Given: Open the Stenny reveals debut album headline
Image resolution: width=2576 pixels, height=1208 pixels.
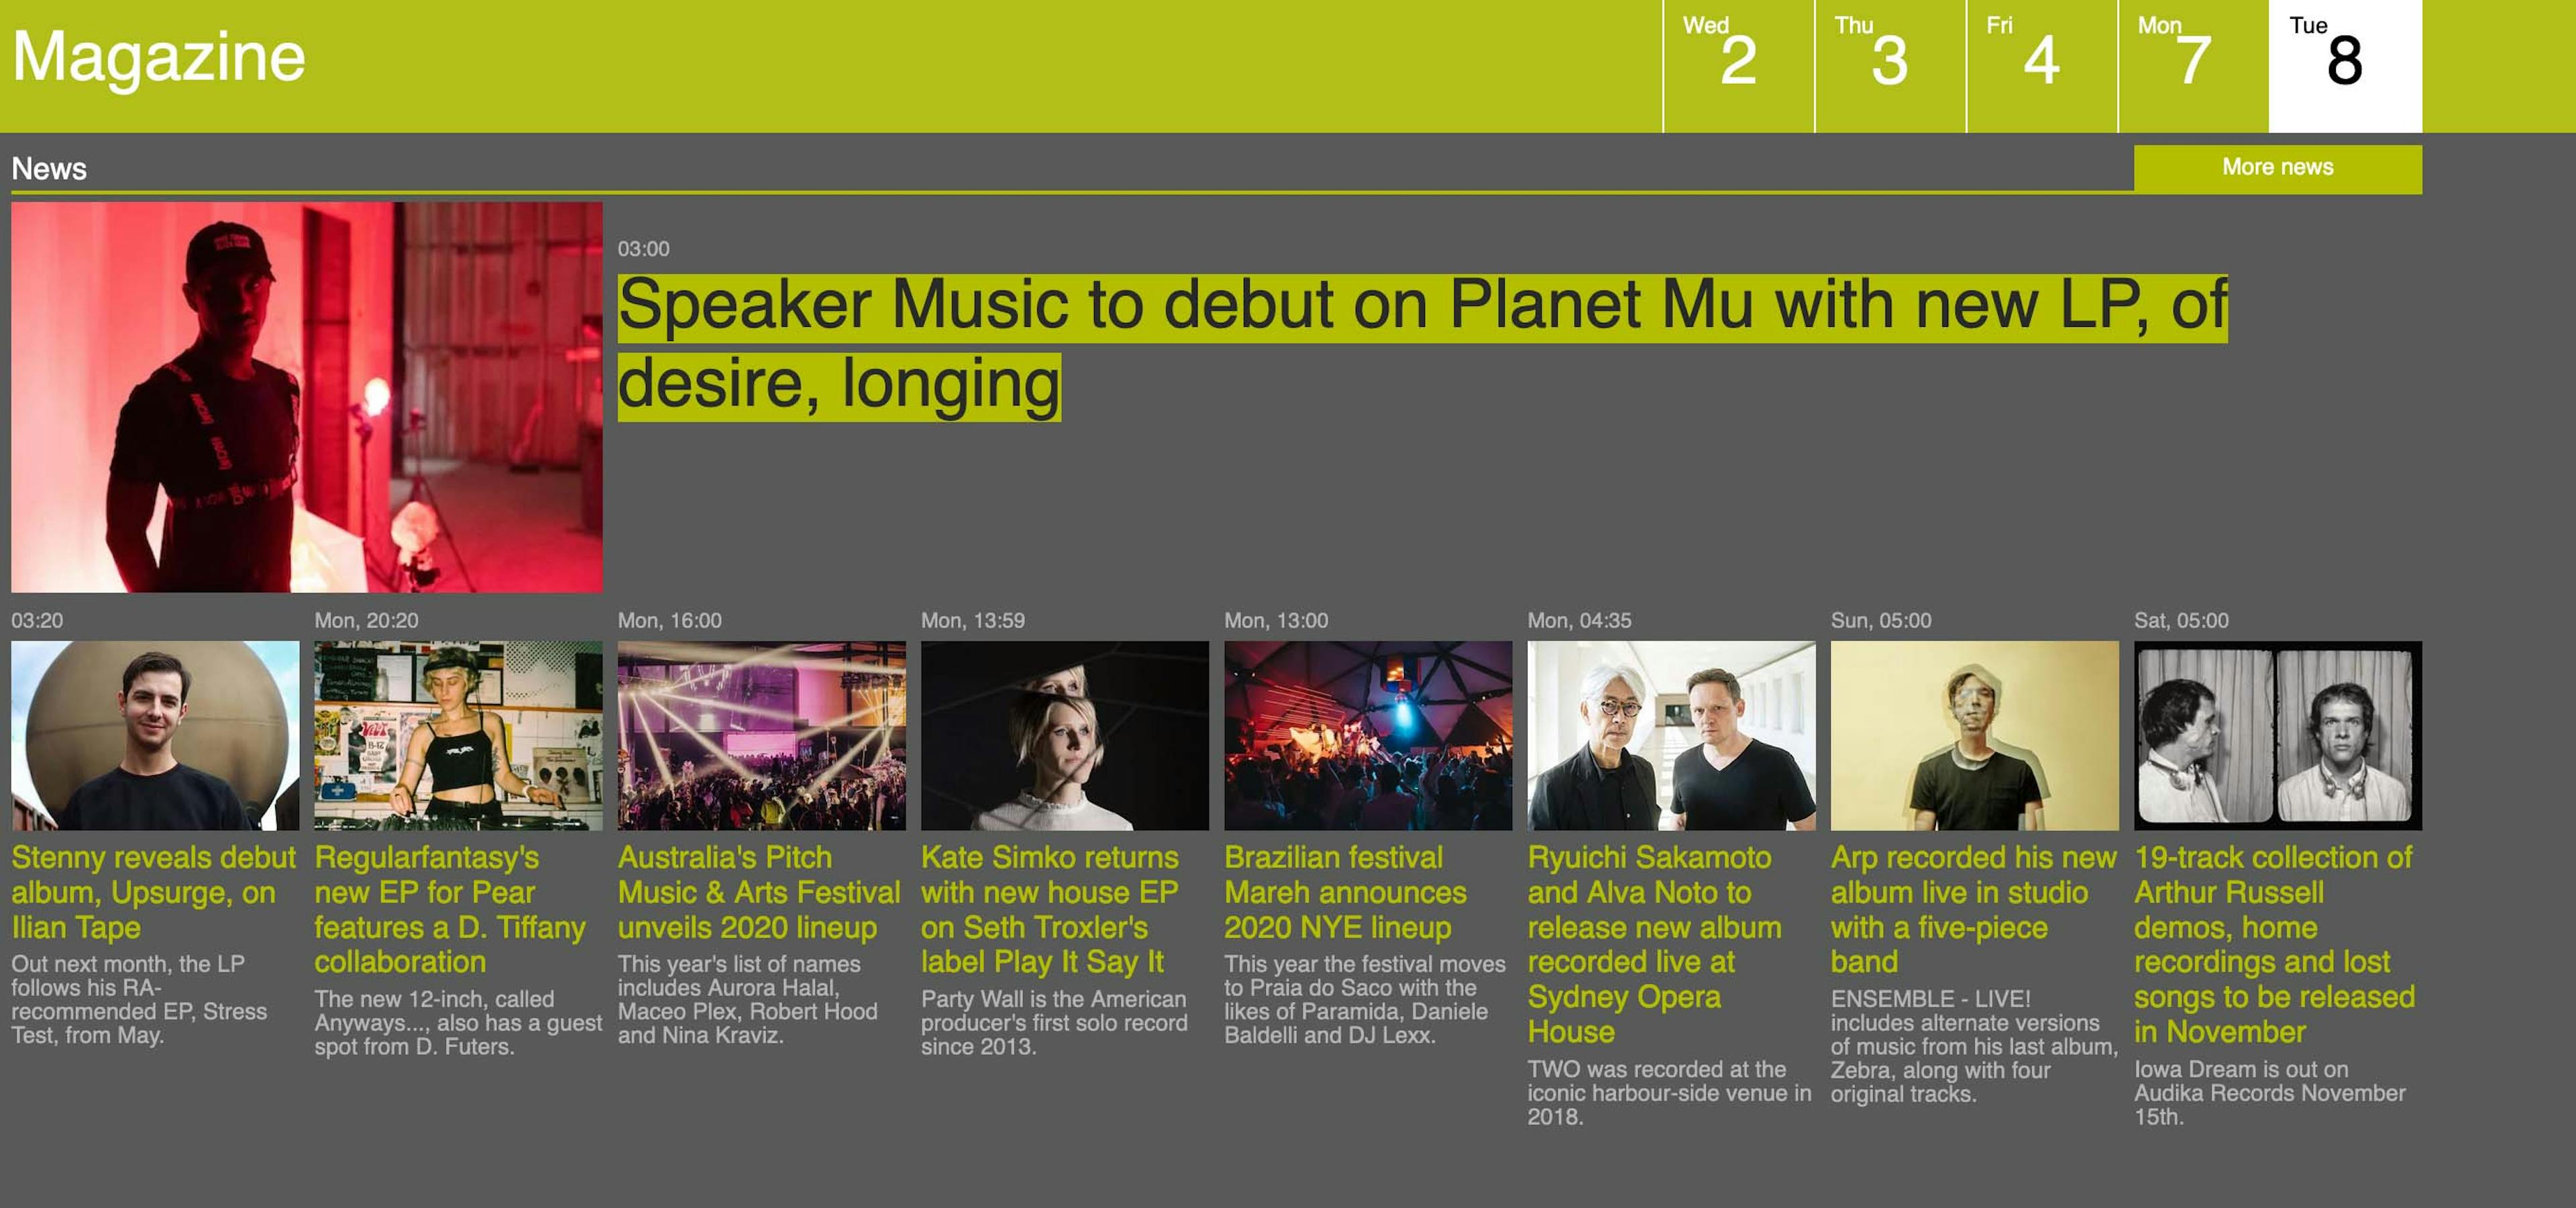Looking at the screenshot, I should [x=154, y=892].
